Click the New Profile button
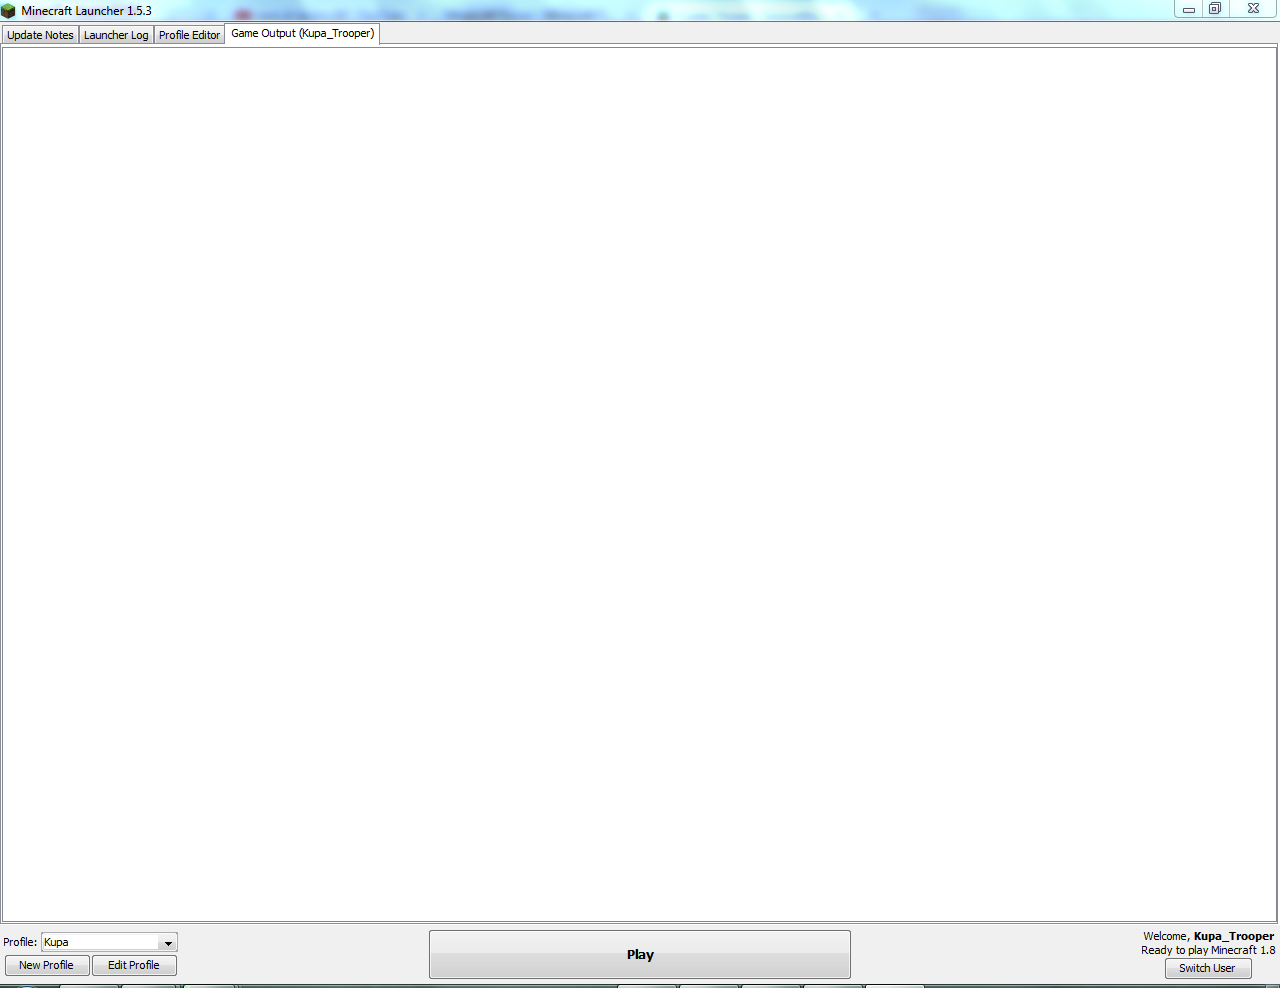This screenshot has height=988, width=1280. [47, 965]
